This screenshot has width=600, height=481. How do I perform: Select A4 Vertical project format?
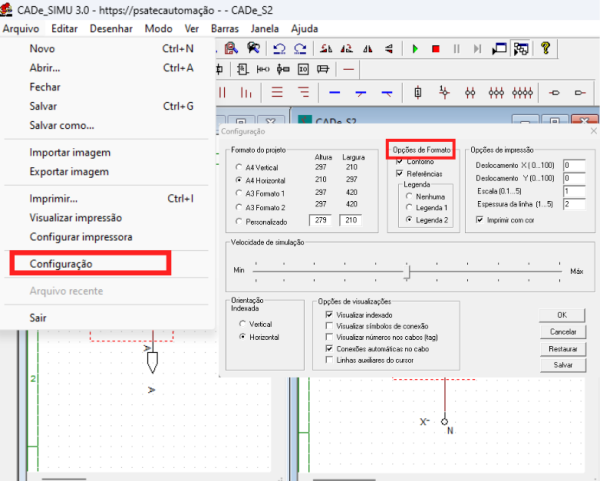point(239,167)
